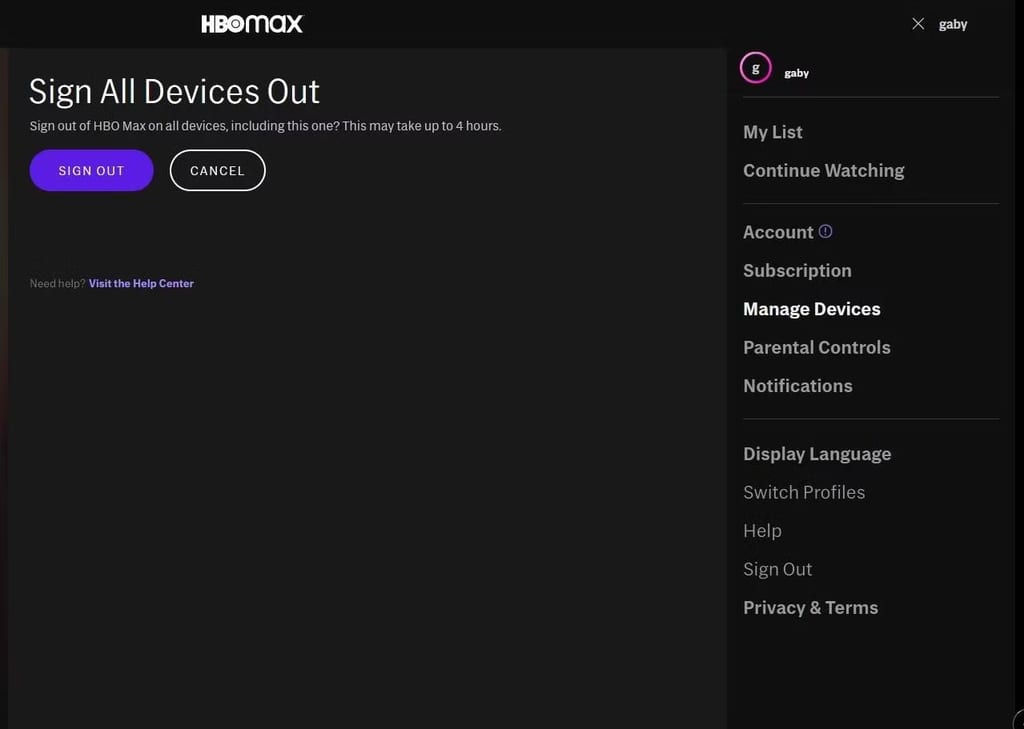Open Privacy & Terms
This screenshot has height=729, width=1024.
tap(810, 608)
